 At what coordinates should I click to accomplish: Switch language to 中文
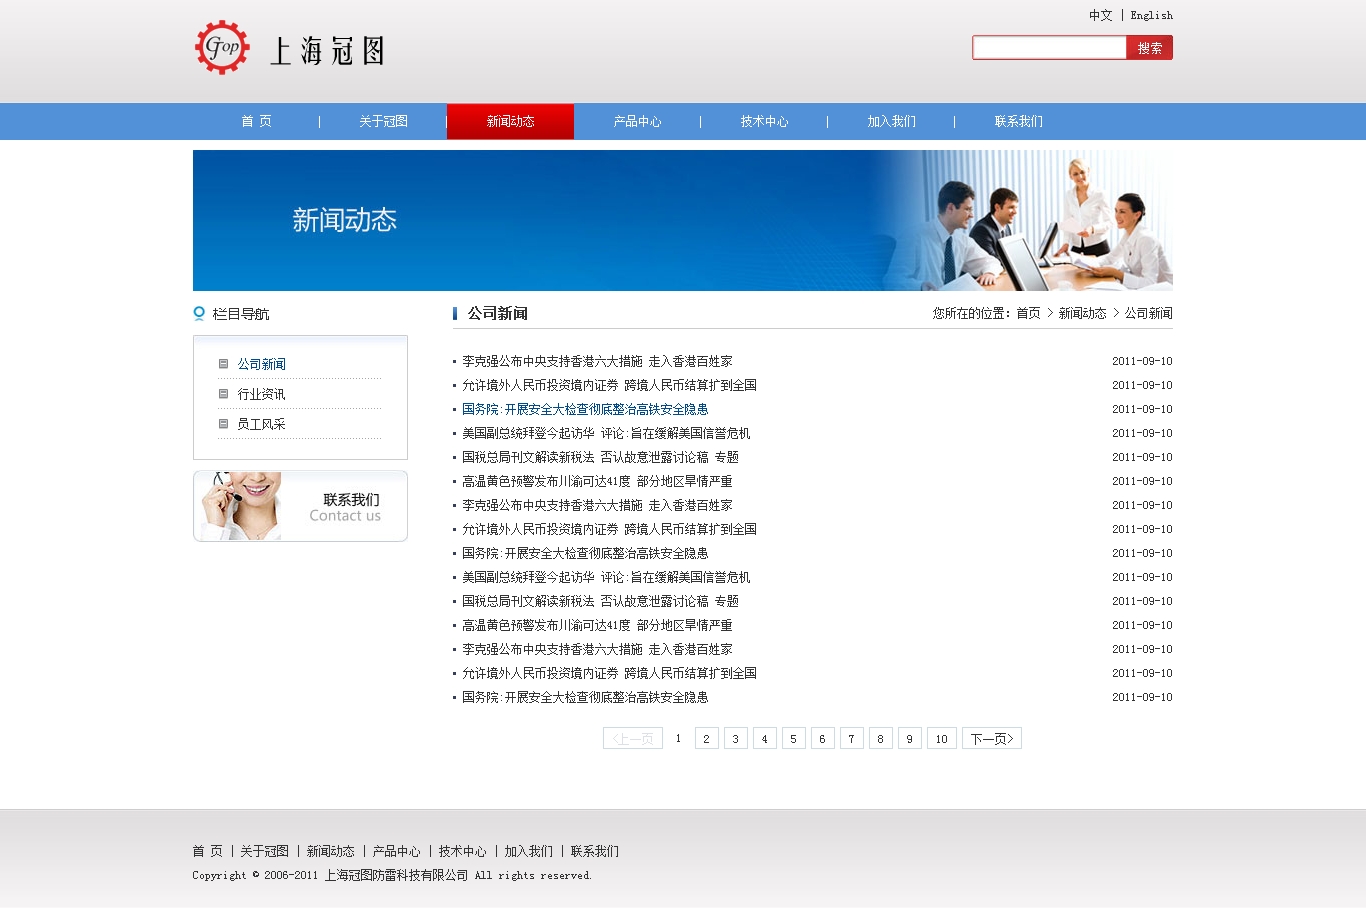(x=1100, y=15)
